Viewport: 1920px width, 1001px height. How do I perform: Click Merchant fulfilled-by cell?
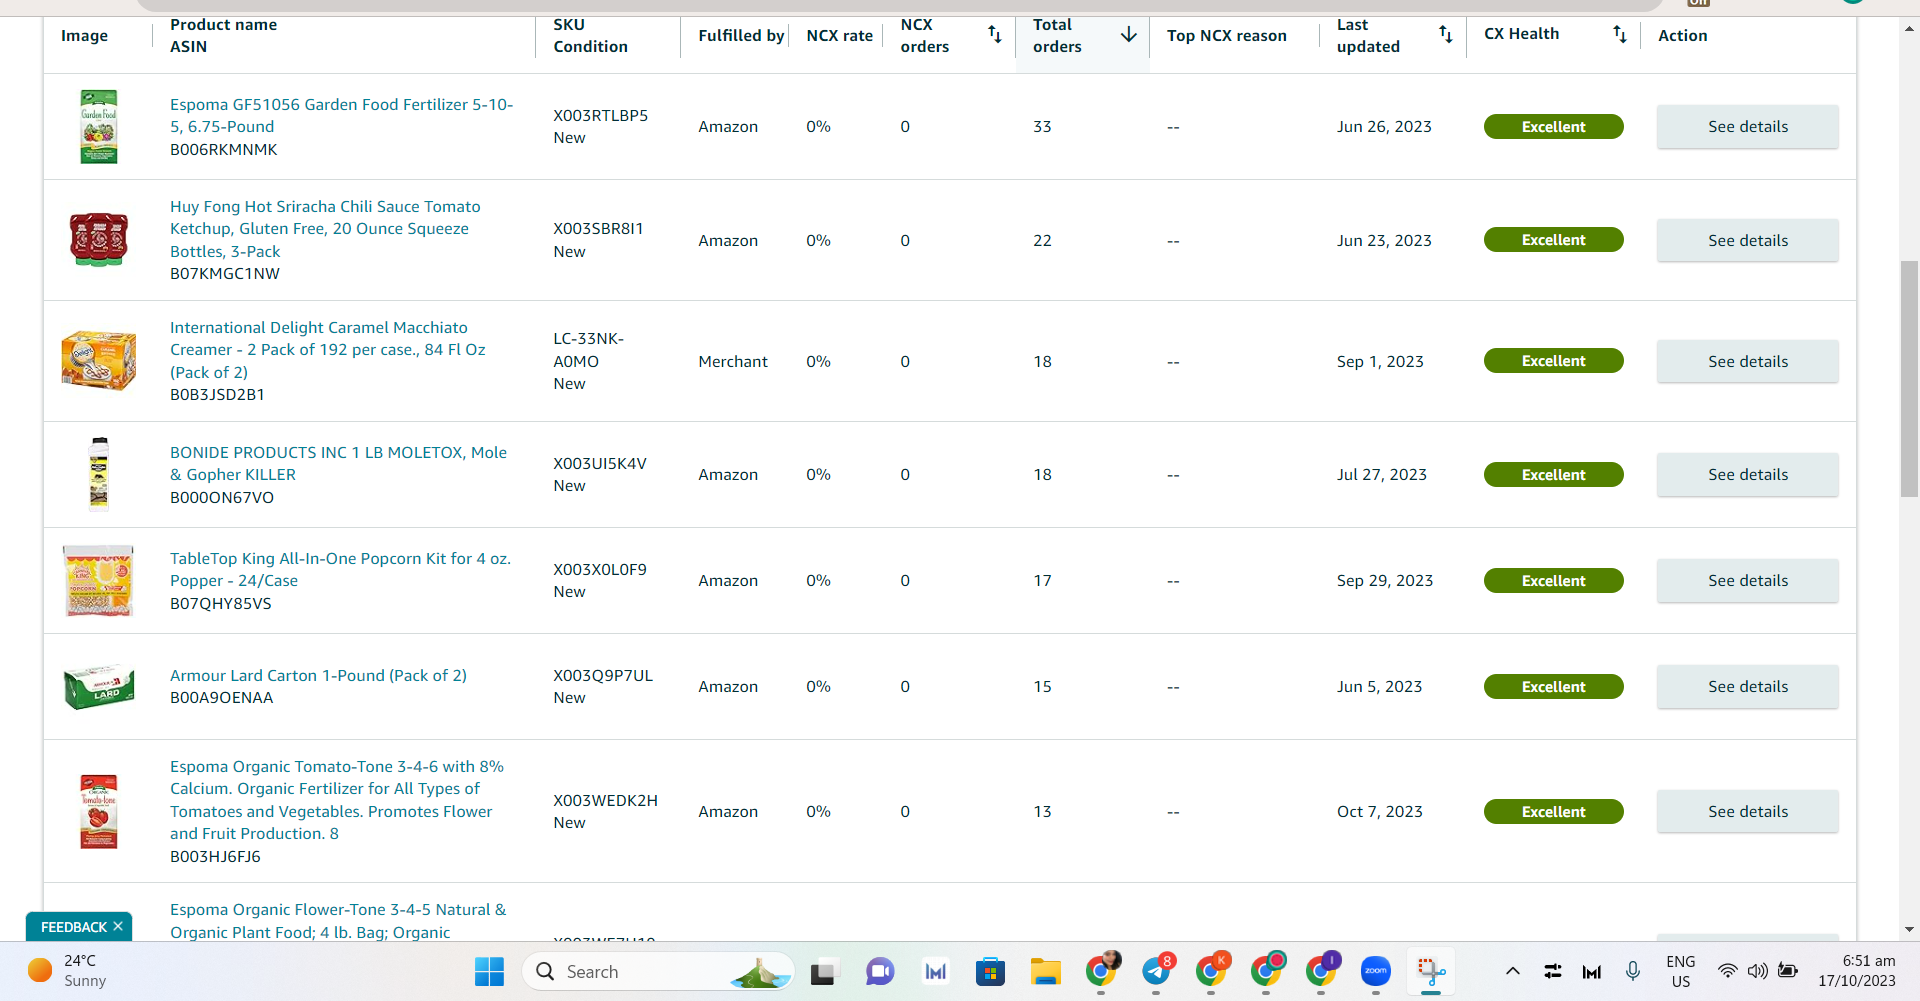[733, 362]
